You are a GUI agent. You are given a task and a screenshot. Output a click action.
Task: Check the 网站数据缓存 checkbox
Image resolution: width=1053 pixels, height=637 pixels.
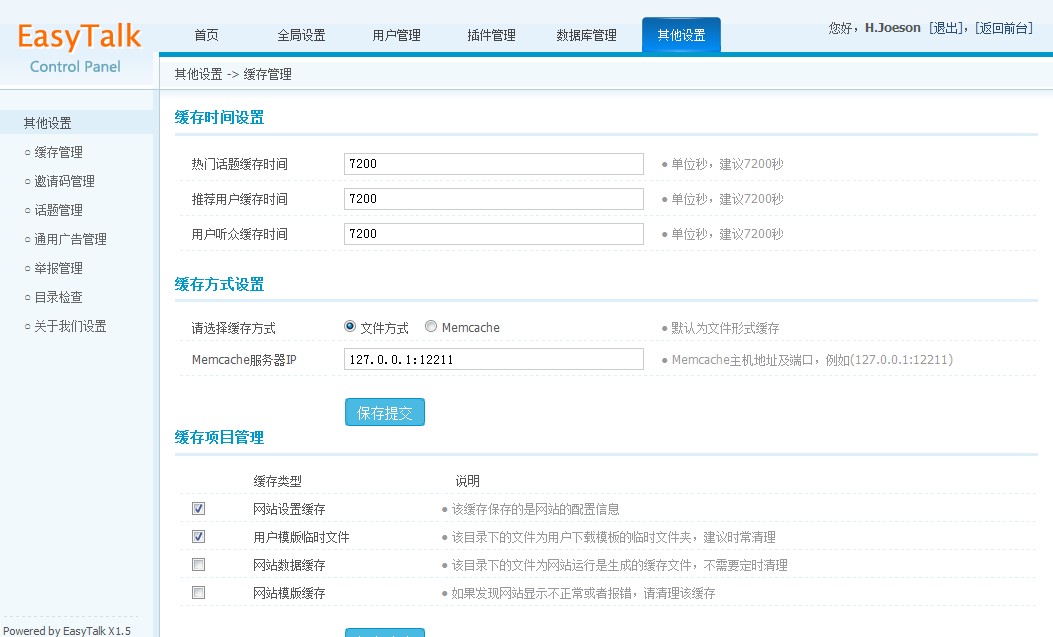pos(198,565)
